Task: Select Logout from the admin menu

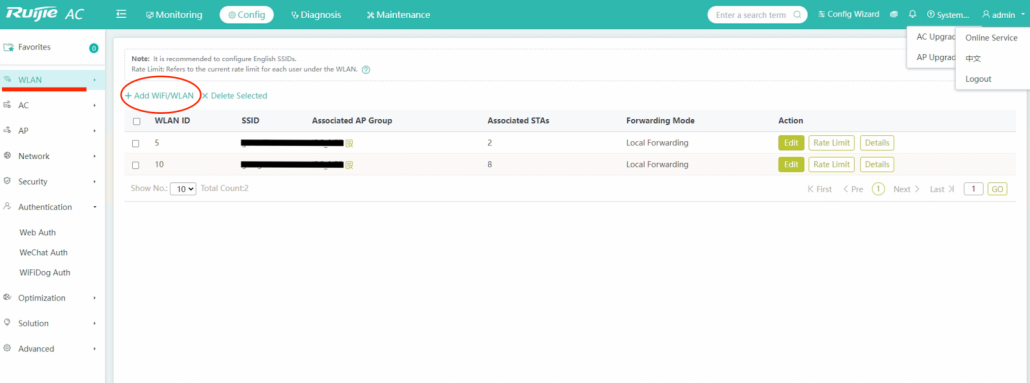Action: (978, 79)
